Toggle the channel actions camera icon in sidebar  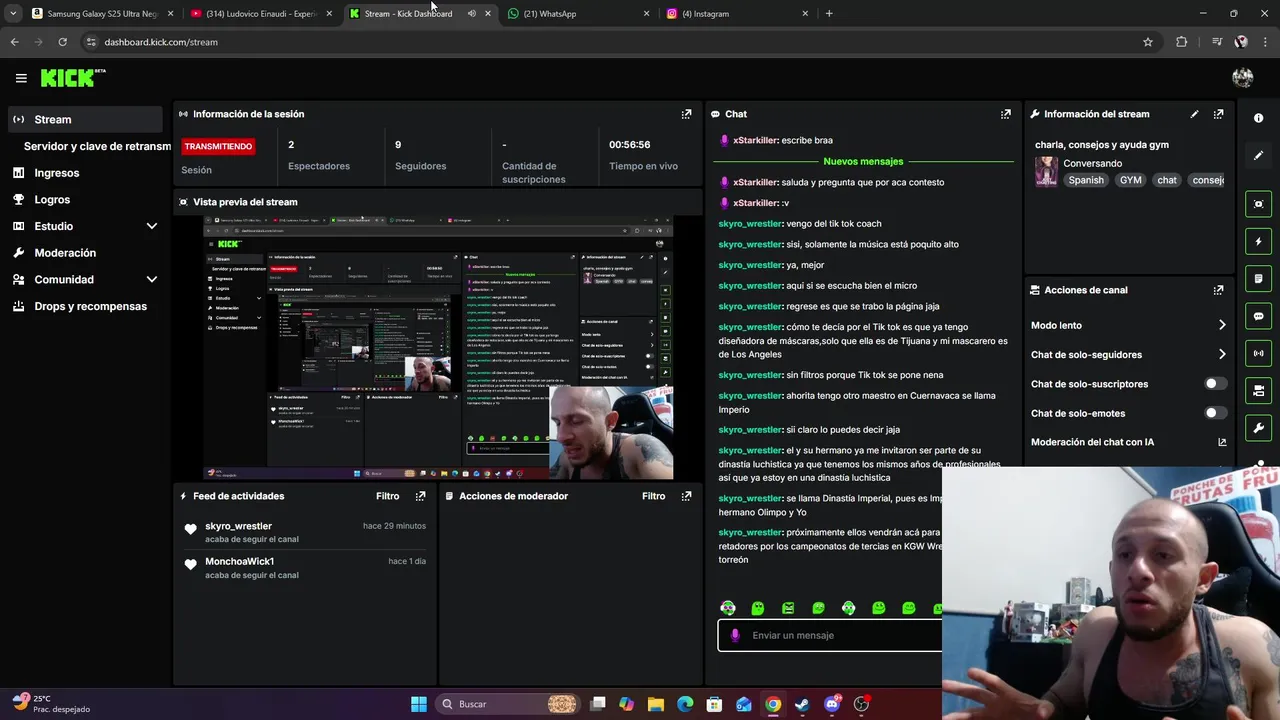(1258, 390)
